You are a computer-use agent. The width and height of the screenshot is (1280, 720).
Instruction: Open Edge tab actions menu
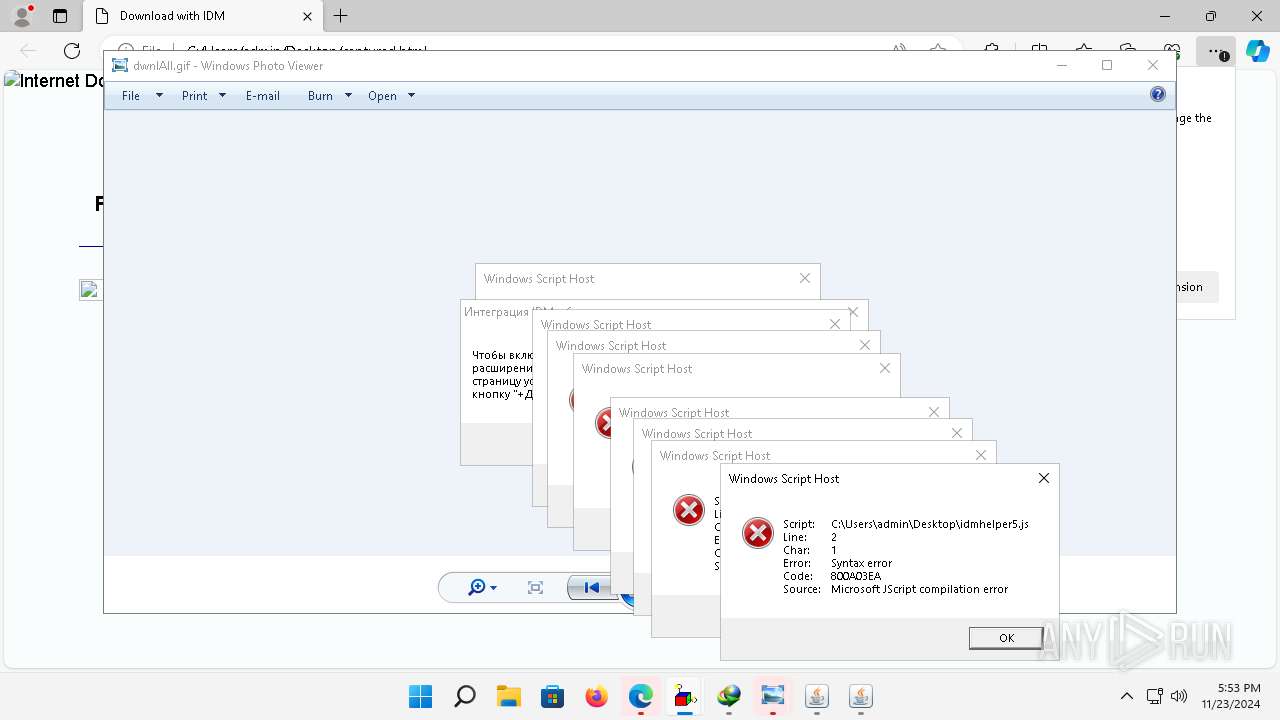click(60, 16)
